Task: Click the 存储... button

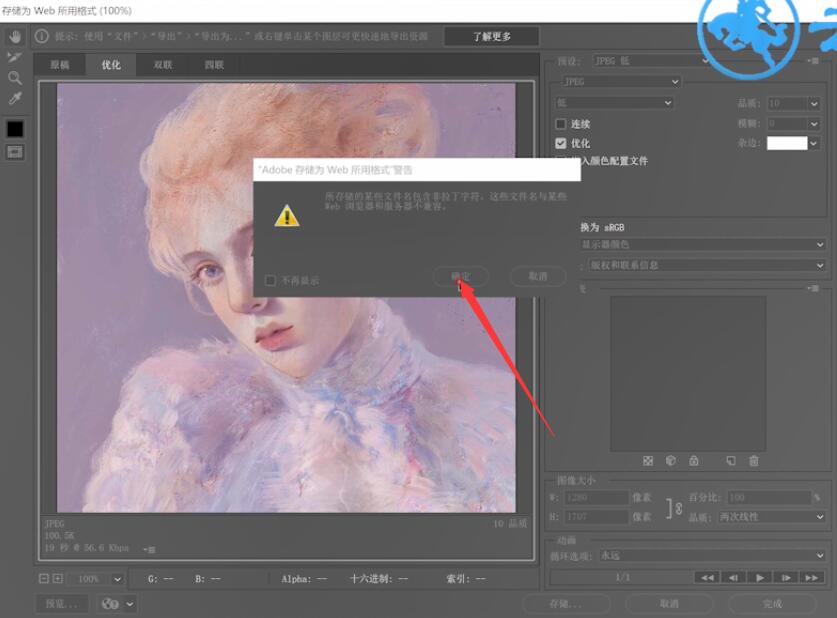Action: [x=566, y=604]
